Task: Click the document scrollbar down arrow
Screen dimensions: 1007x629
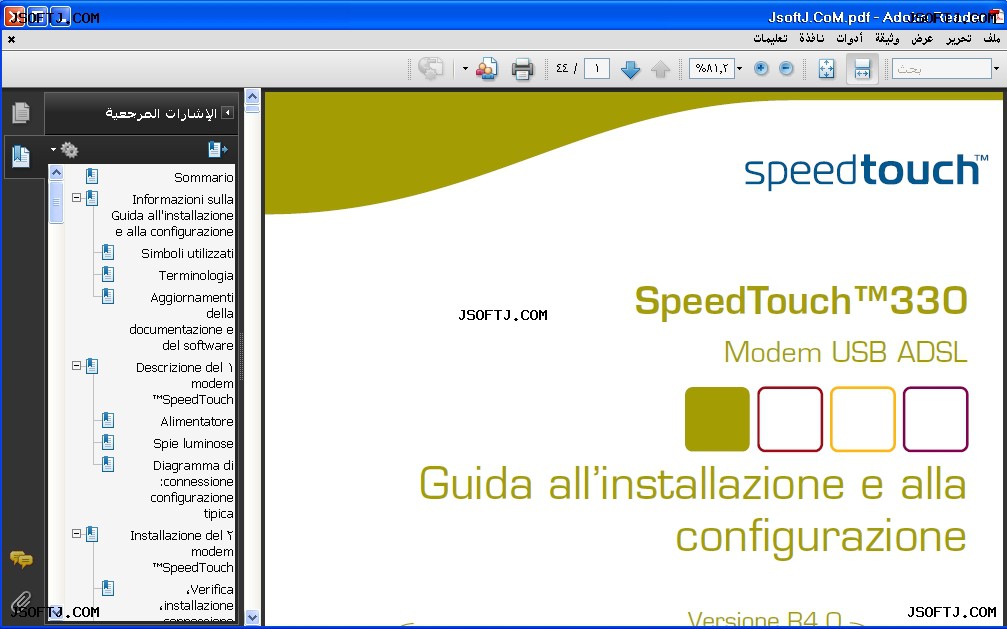Action: (252, 617)
